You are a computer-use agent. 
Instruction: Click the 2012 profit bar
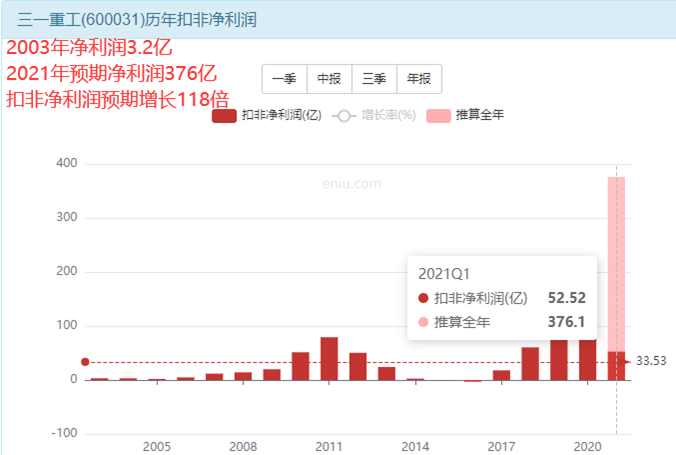tap(358, 367)
